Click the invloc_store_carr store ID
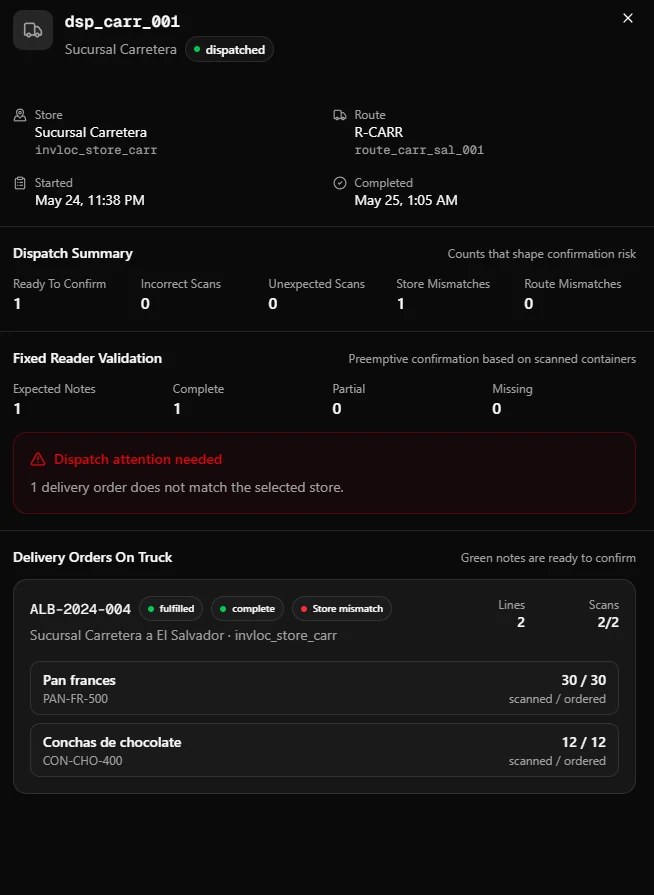654x895 pixels. 96,150
